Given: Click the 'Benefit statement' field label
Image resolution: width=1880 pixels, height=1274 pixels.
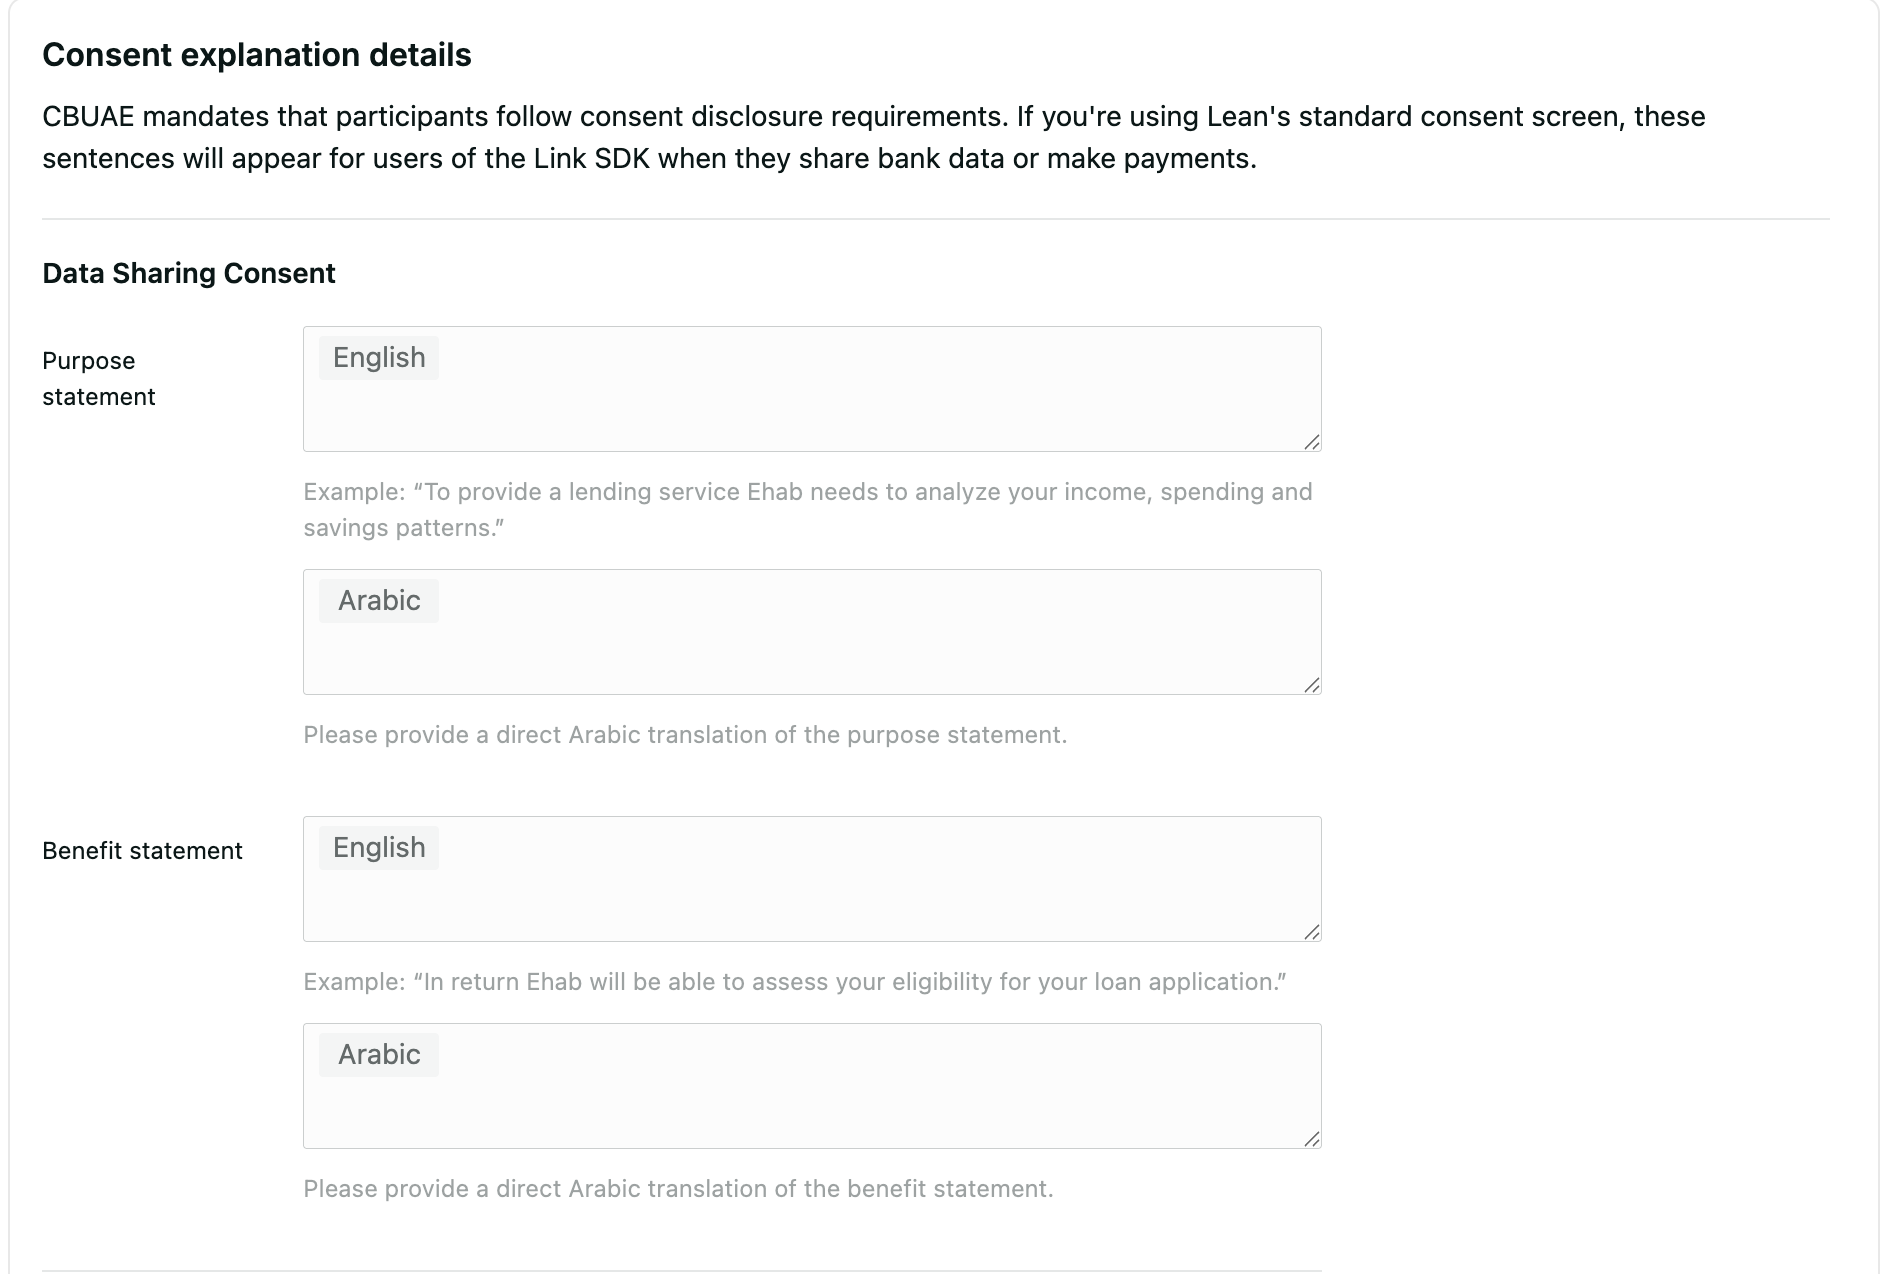Looking at the screenshot, I should click(x=142, y=851).
